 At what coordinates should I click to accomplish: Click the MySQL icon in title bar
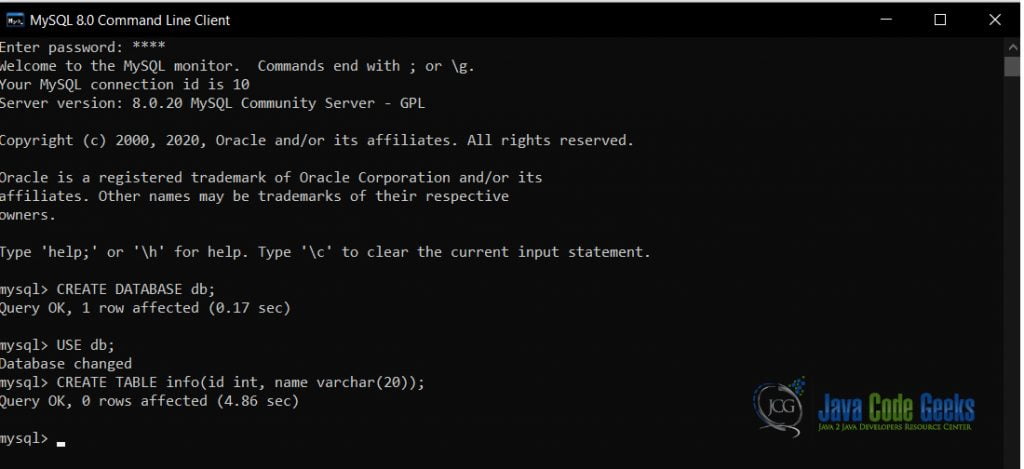click(x=14, y=20)
